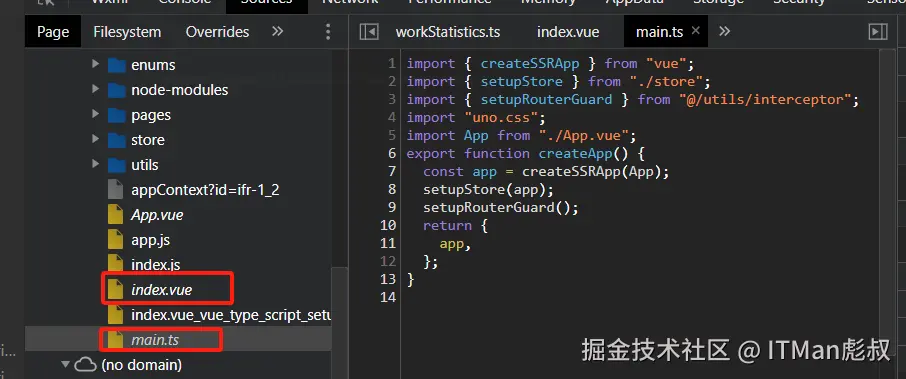Screen dimensions: 906x379
Task: Open the navigator three-dot options menu
Action: coord(328,32)
